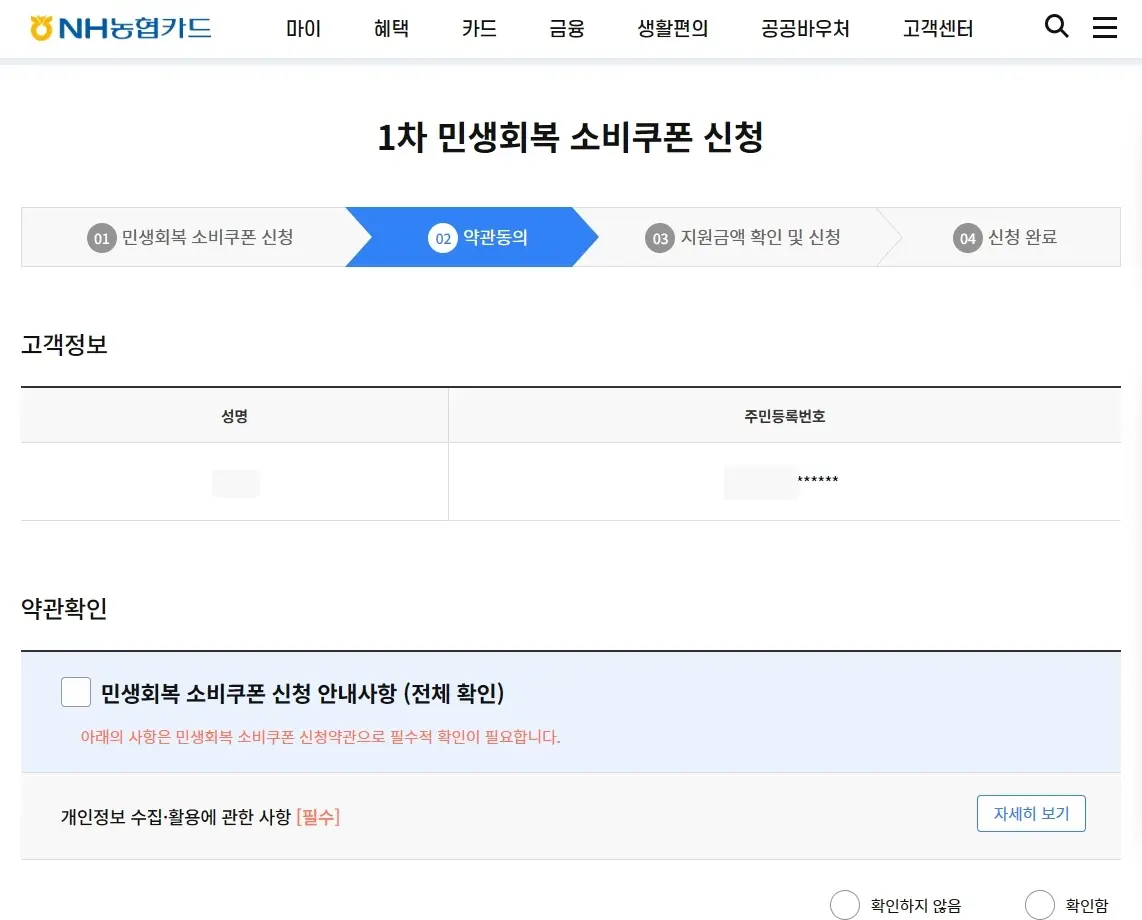Open the 혜택 menu
The image size is (1142, 920).
coord(391,29)
